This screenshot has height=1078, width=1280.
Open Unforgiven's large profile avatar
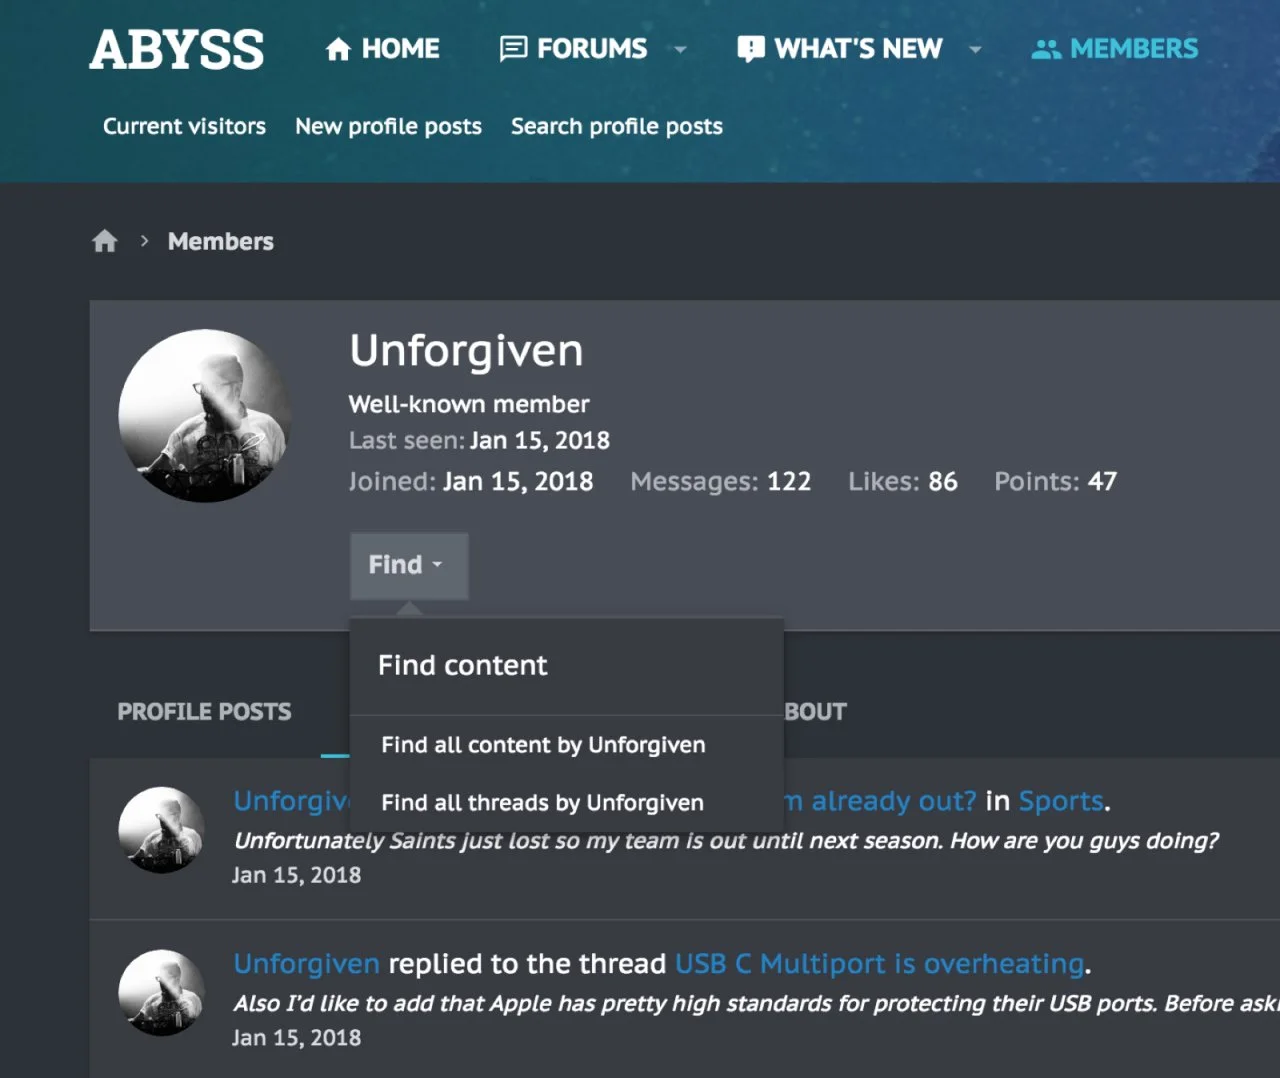[x=205, y=416]
